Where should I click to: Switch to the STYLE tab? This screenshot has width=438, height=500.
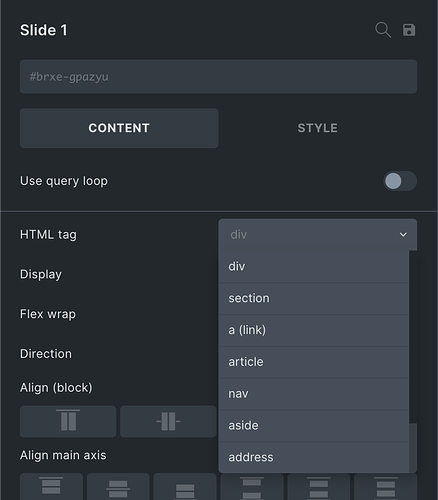(x=318, y=128)
